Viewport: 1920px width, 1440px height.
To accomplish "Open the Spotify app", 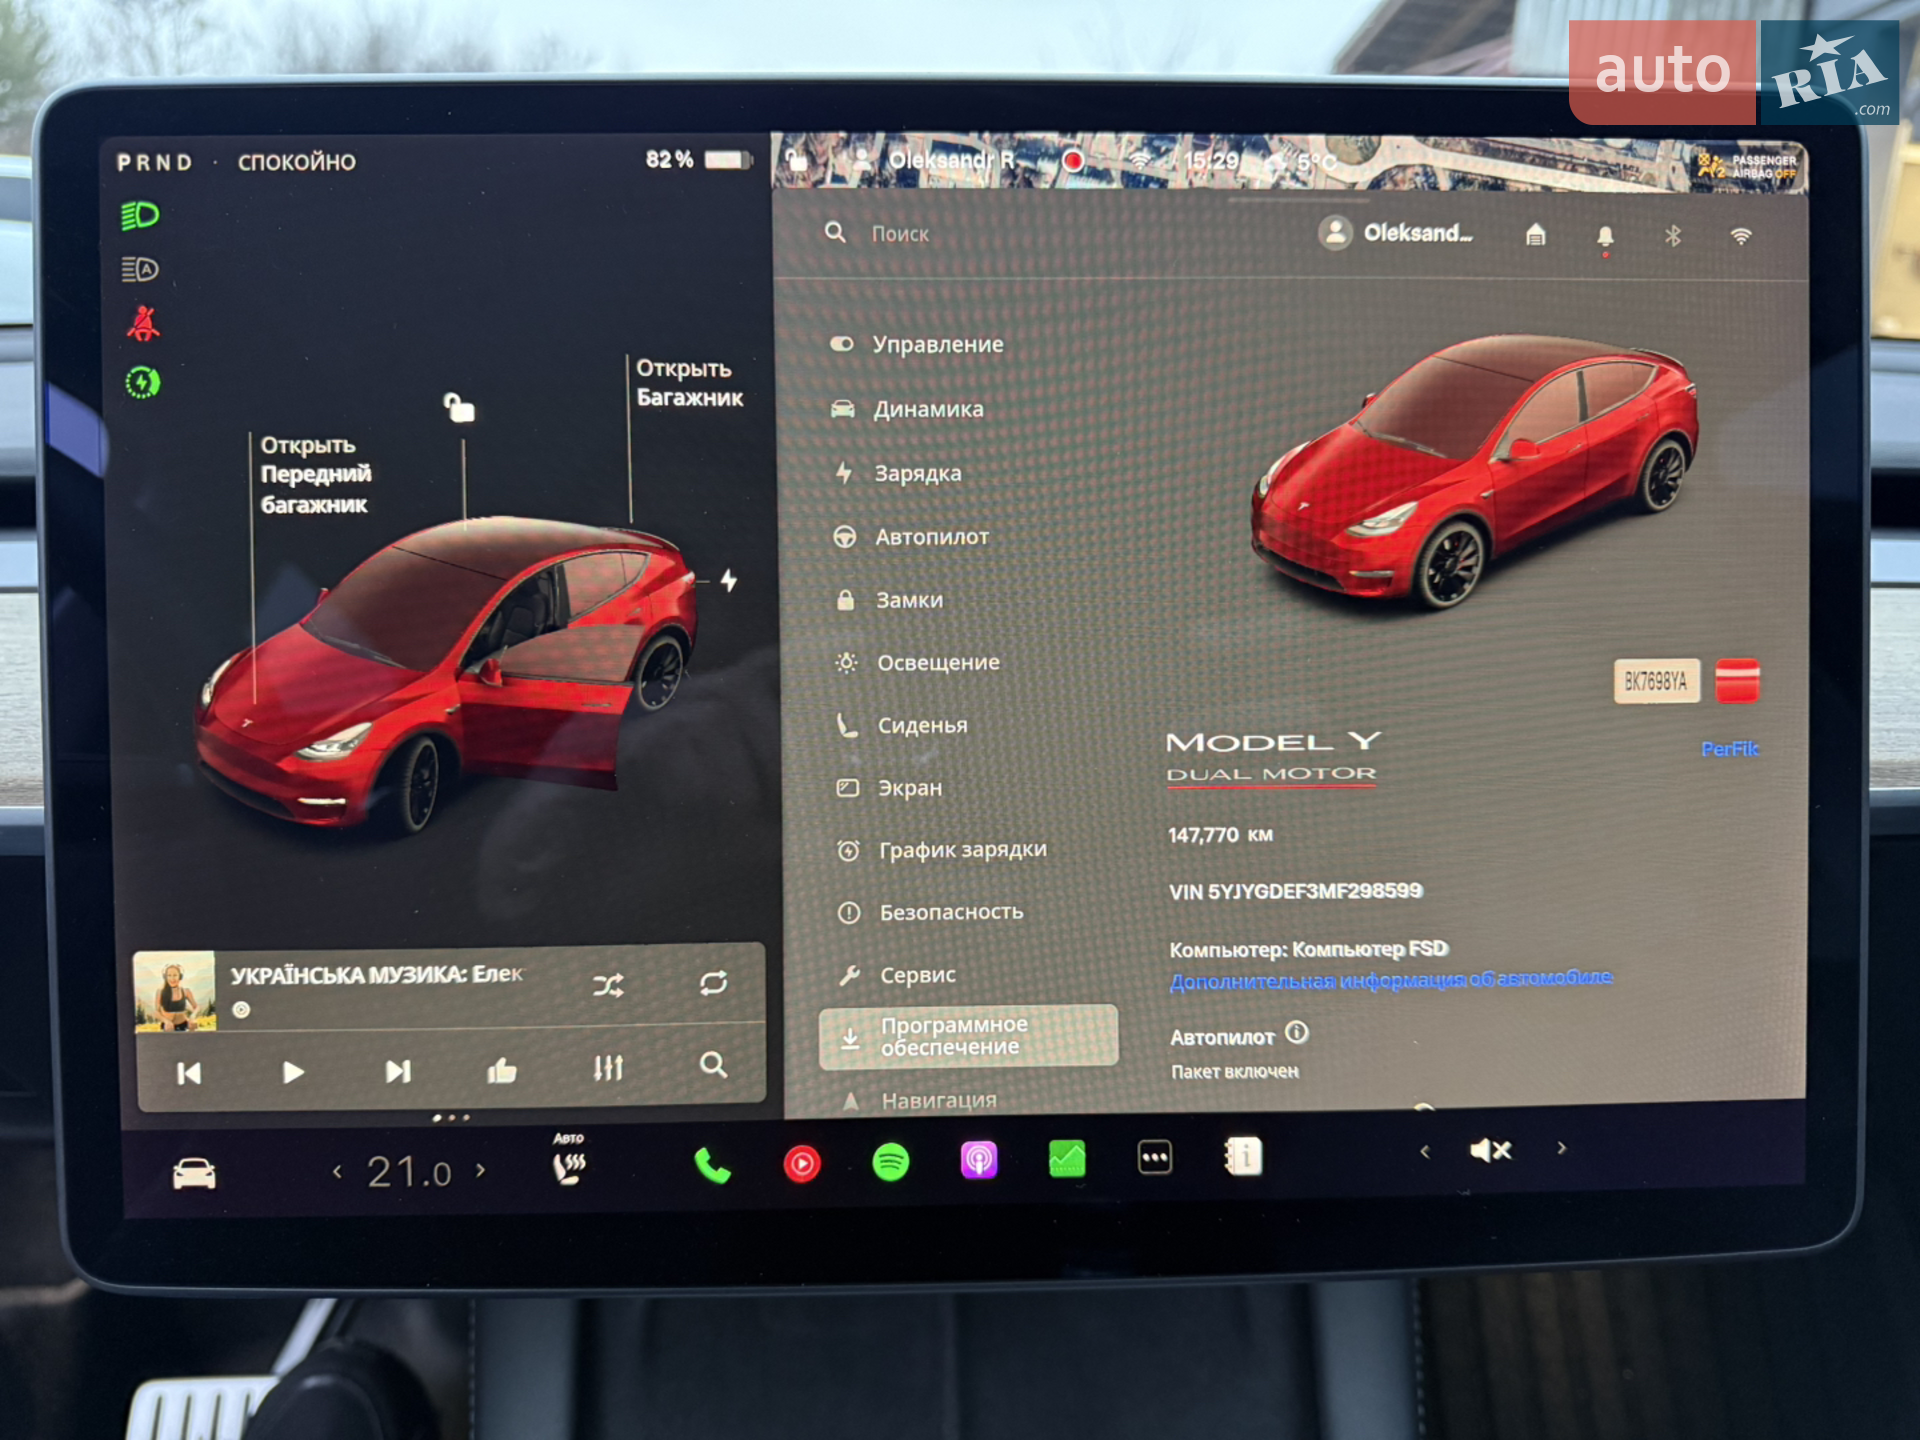I will (x=890, y=1162).
